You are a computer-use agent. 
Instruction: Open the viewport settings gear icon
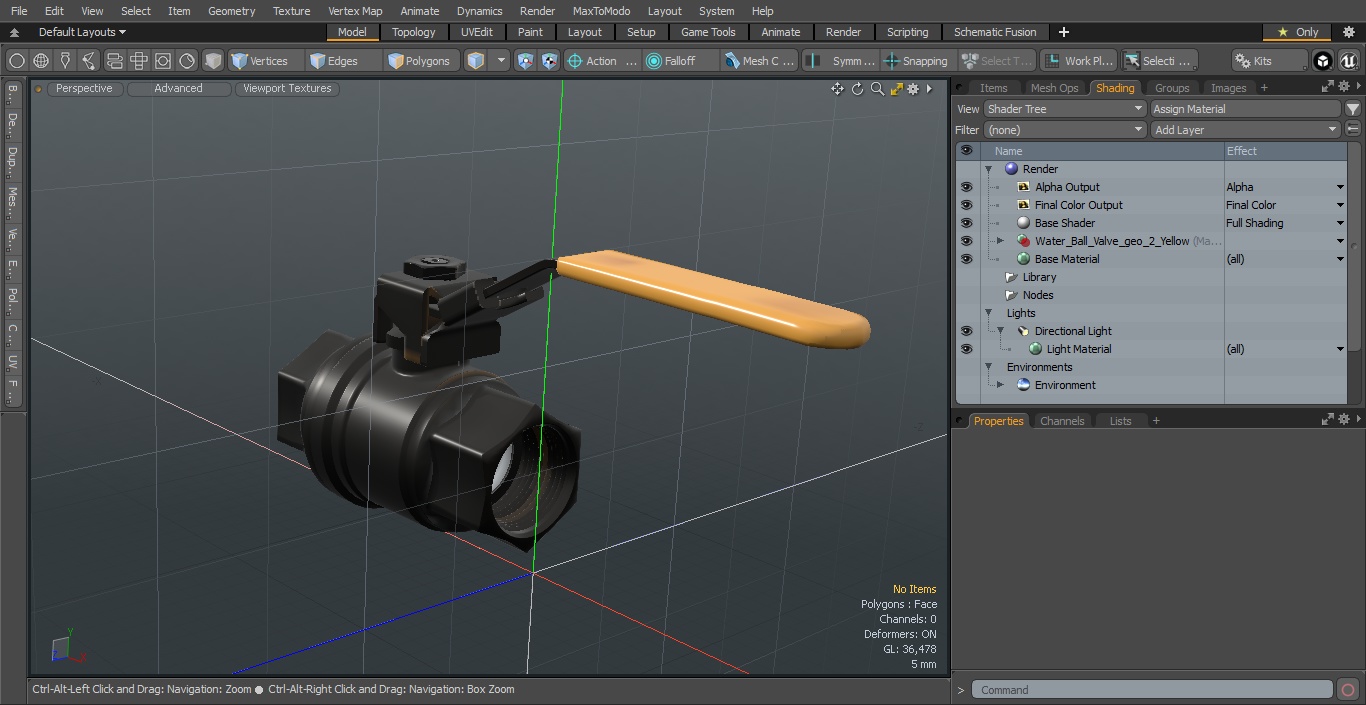tap(913, 89)
